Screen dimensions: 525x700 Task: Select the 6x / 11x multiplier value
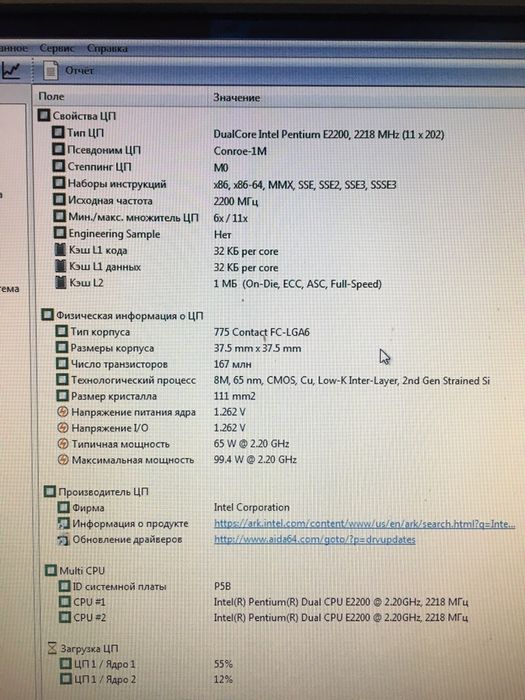(230, 218)
